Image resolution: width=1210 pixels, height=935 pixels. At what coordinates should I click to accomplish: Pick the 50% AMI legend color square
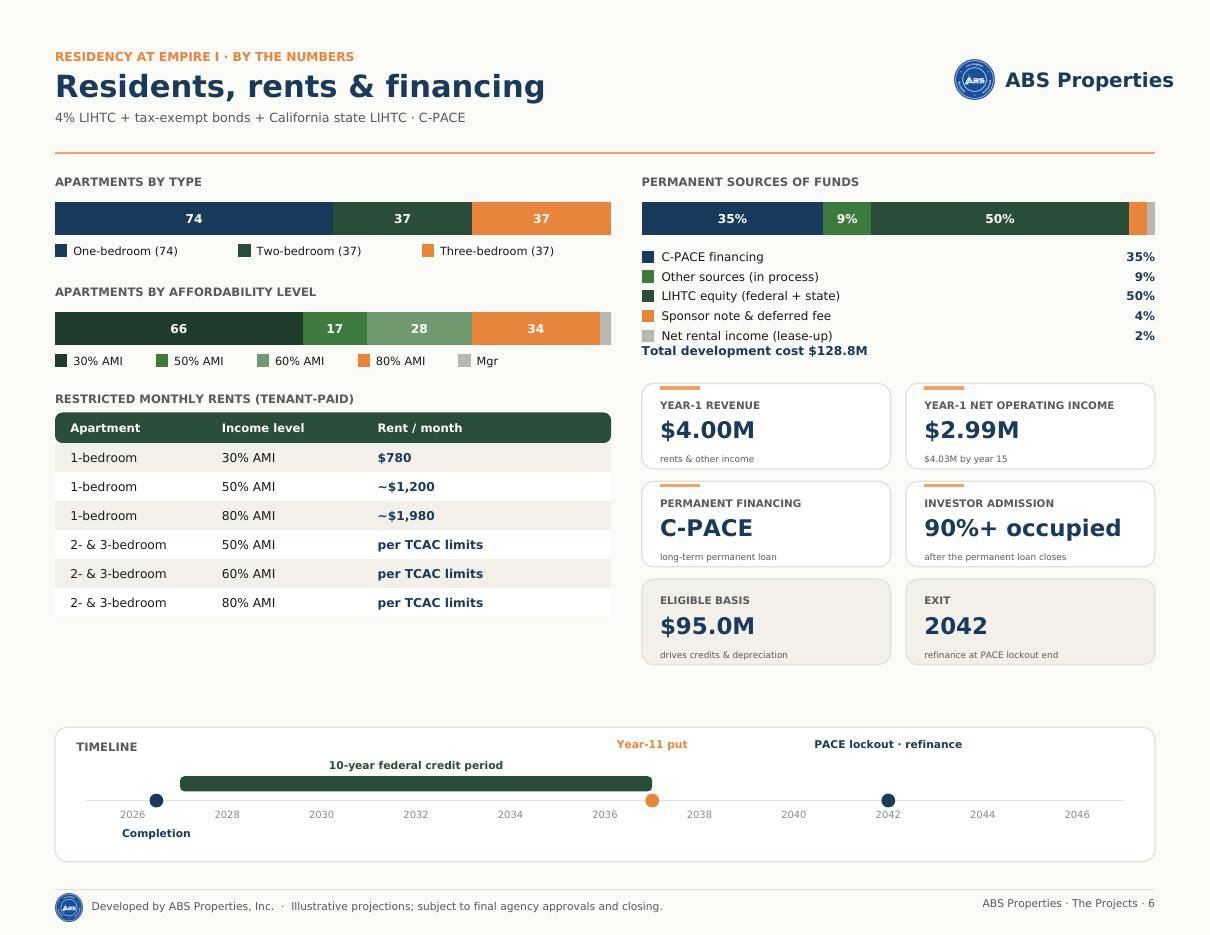pos(162,361)
